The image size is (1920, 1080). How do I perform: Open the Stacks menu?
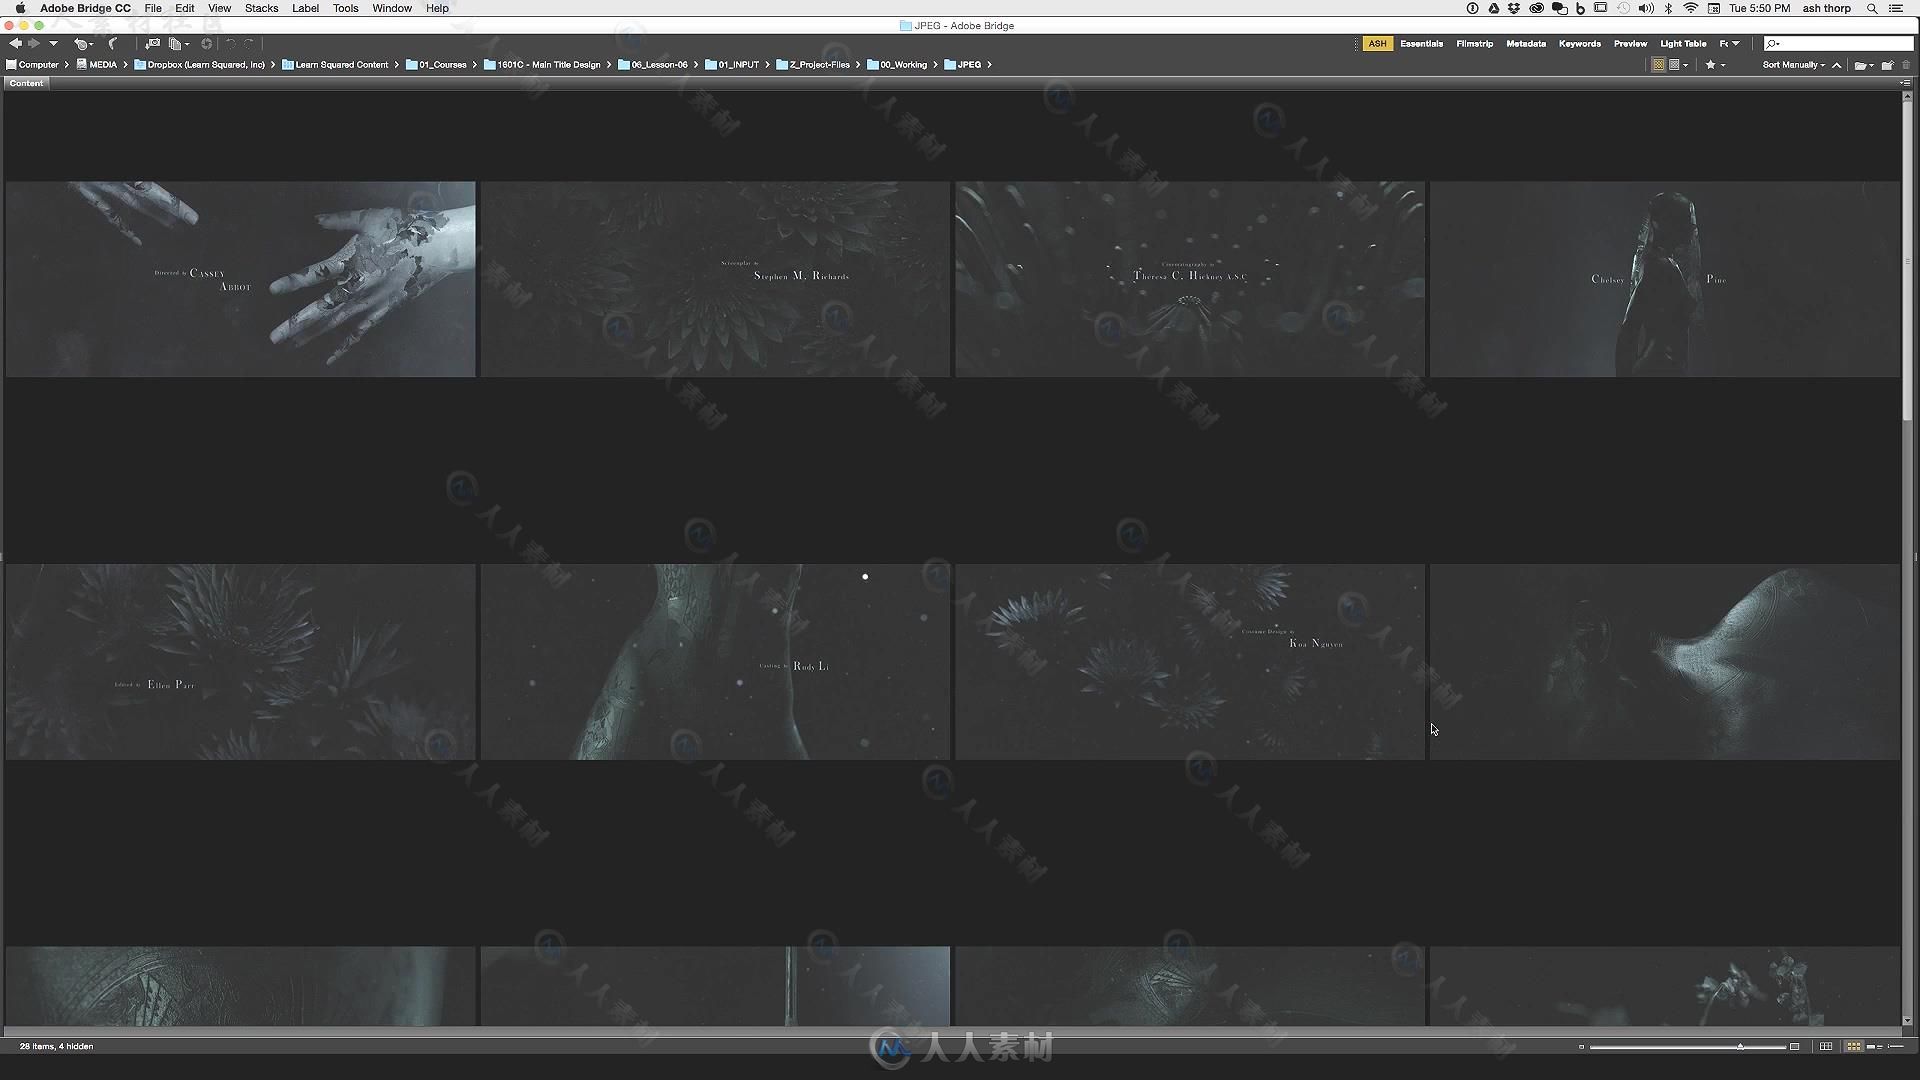261,8
